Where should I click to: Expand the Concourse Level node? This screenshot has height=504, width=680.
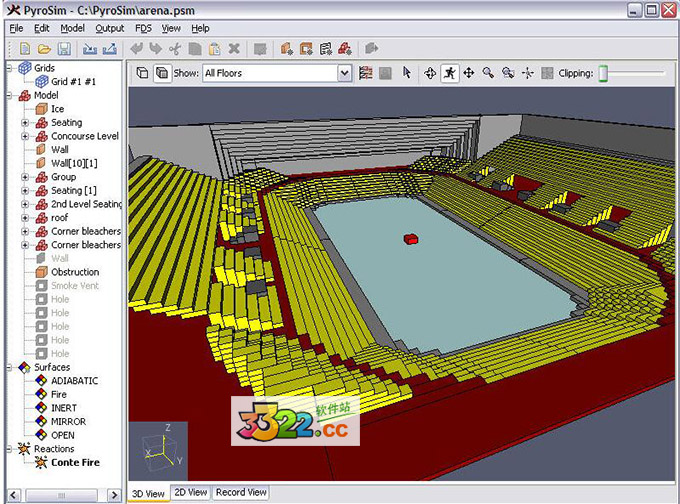25,136
